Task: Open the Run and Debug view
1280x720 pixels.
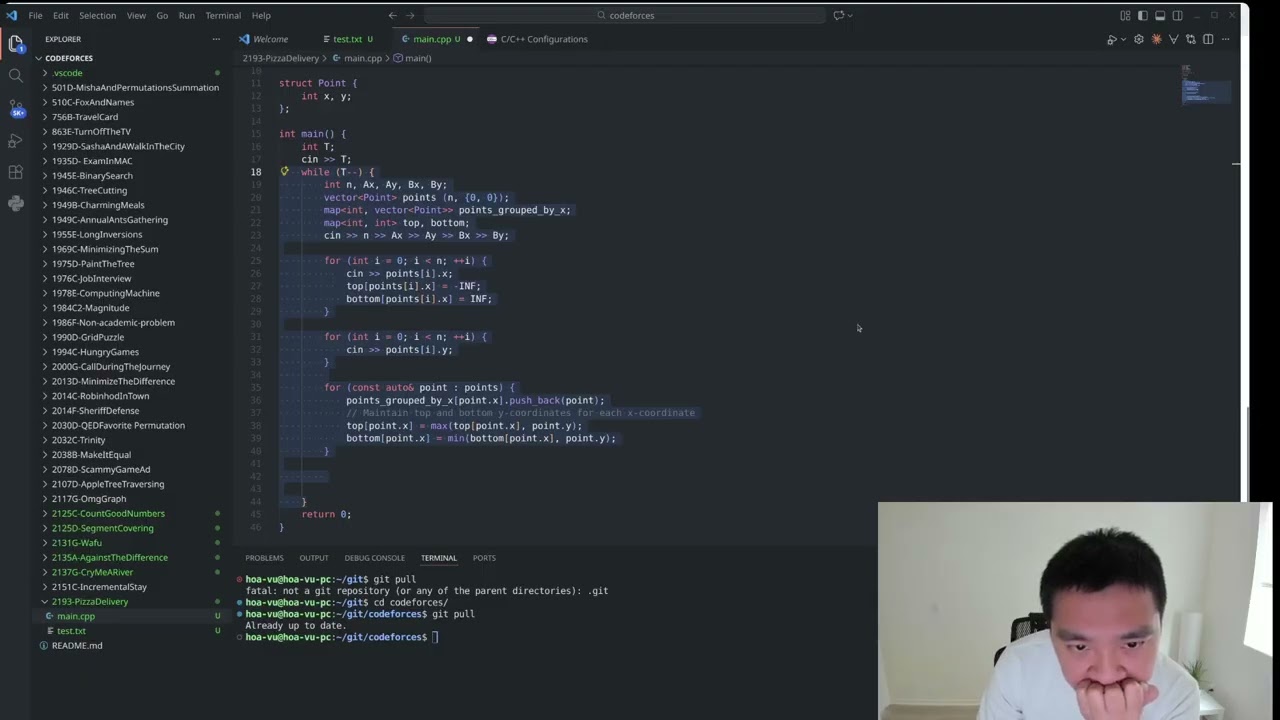Action: (x=15, y=140)
